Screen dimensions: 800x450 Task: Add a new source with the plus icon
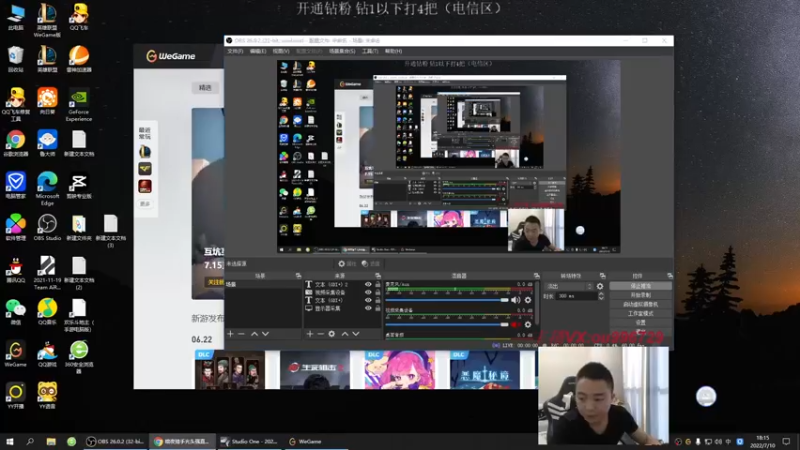[x=310, y=334]
